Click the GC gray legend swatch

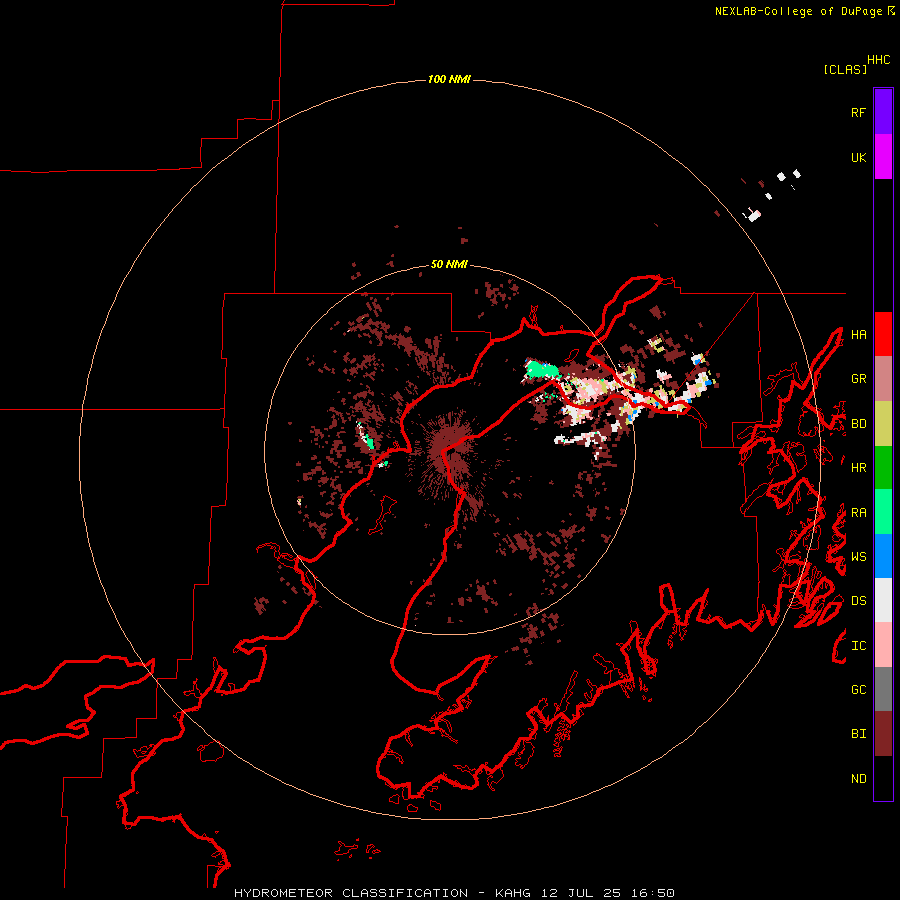pyautogui.click(x=883, y=689)
